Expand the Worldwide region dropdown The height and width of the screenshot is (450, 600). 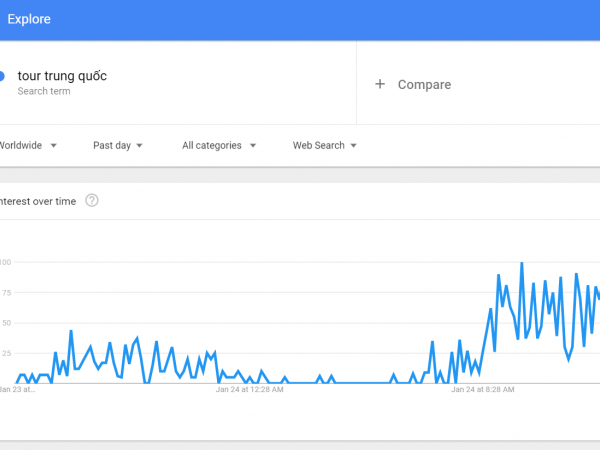pos(28,145)
